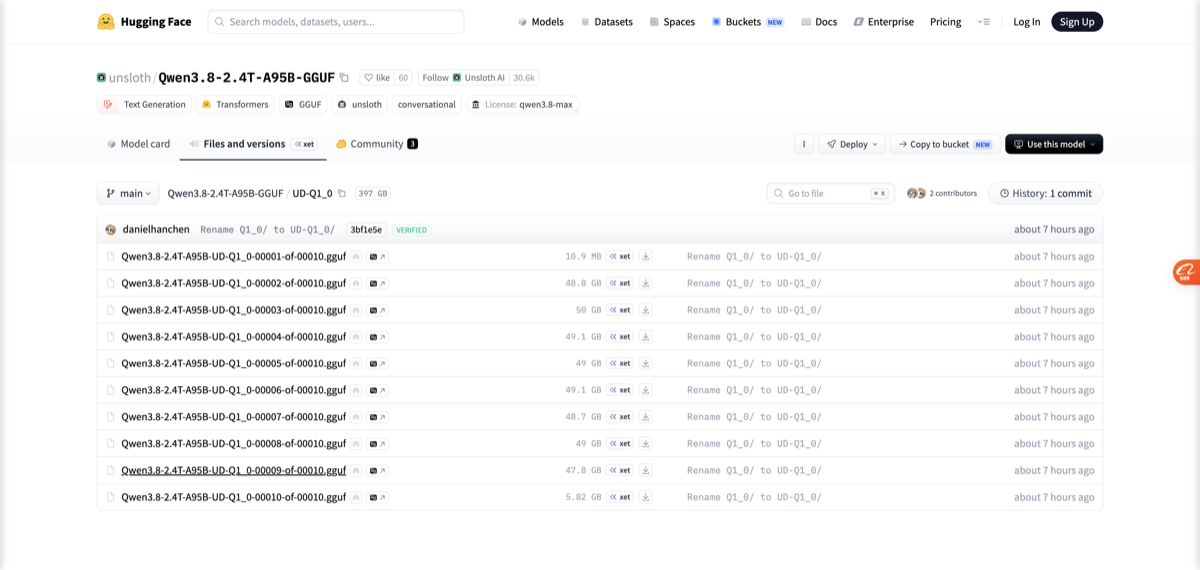This screenshot has width=1200, height=570.
Task: Open the more options three-dot menu
Action: click(803, 144)
